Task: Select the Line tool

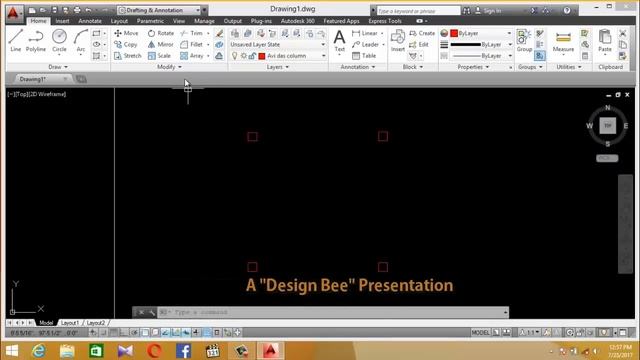Action: pyautogui.click(x=15, y=40)
